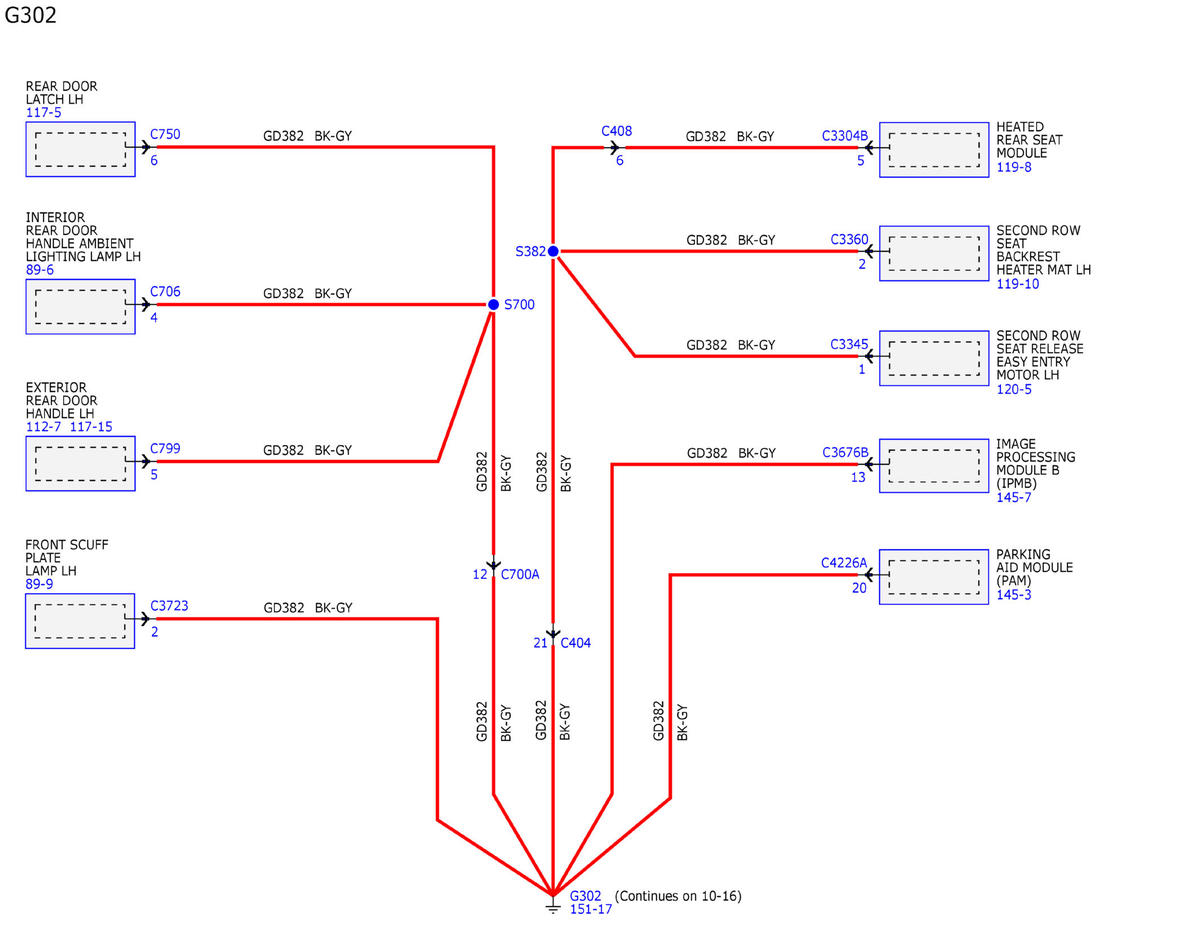Select inline connector label C404
This screenshot has width=1200, height=927.
click(576, 643)
